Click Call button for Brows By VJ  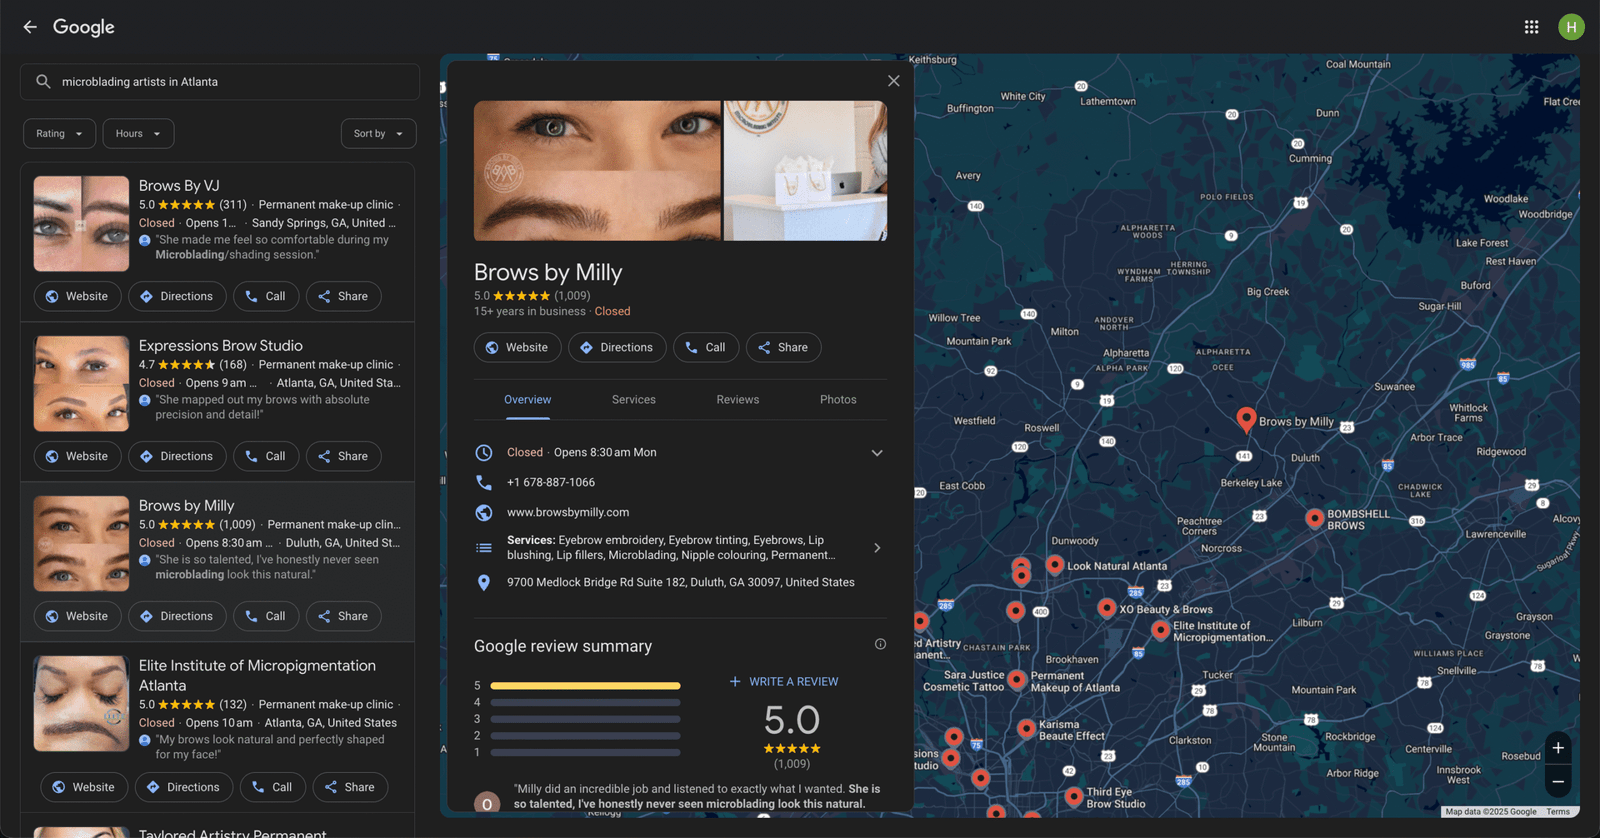[x=266, y=296]
